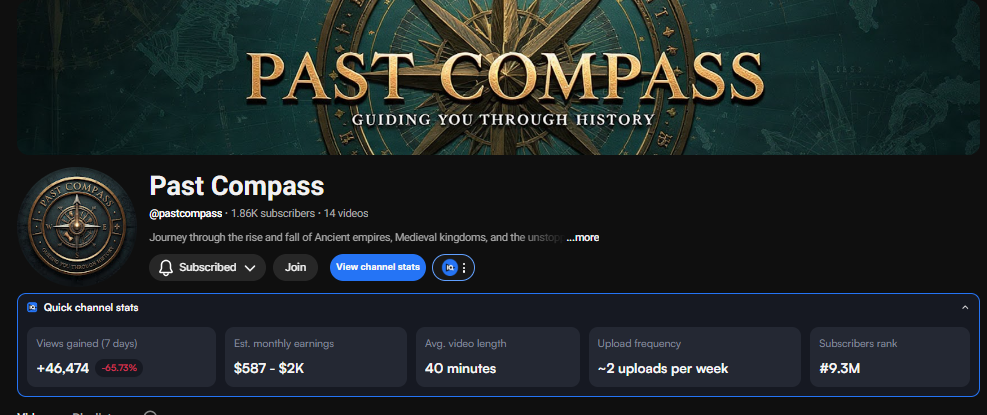
Task: Open the three-dot menu beside vidIQ icon
Action: (x=464, y=268)
